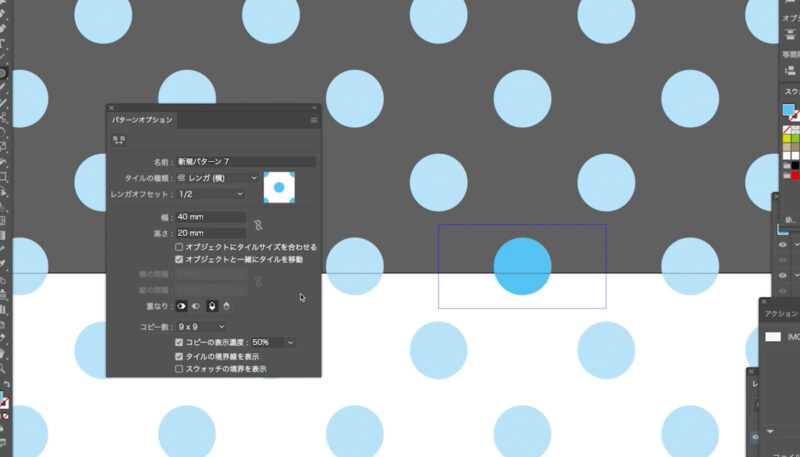This screenshot has width=800, height=457.
Task: Click the width-height link proportions icon
Action: point(257,225)
